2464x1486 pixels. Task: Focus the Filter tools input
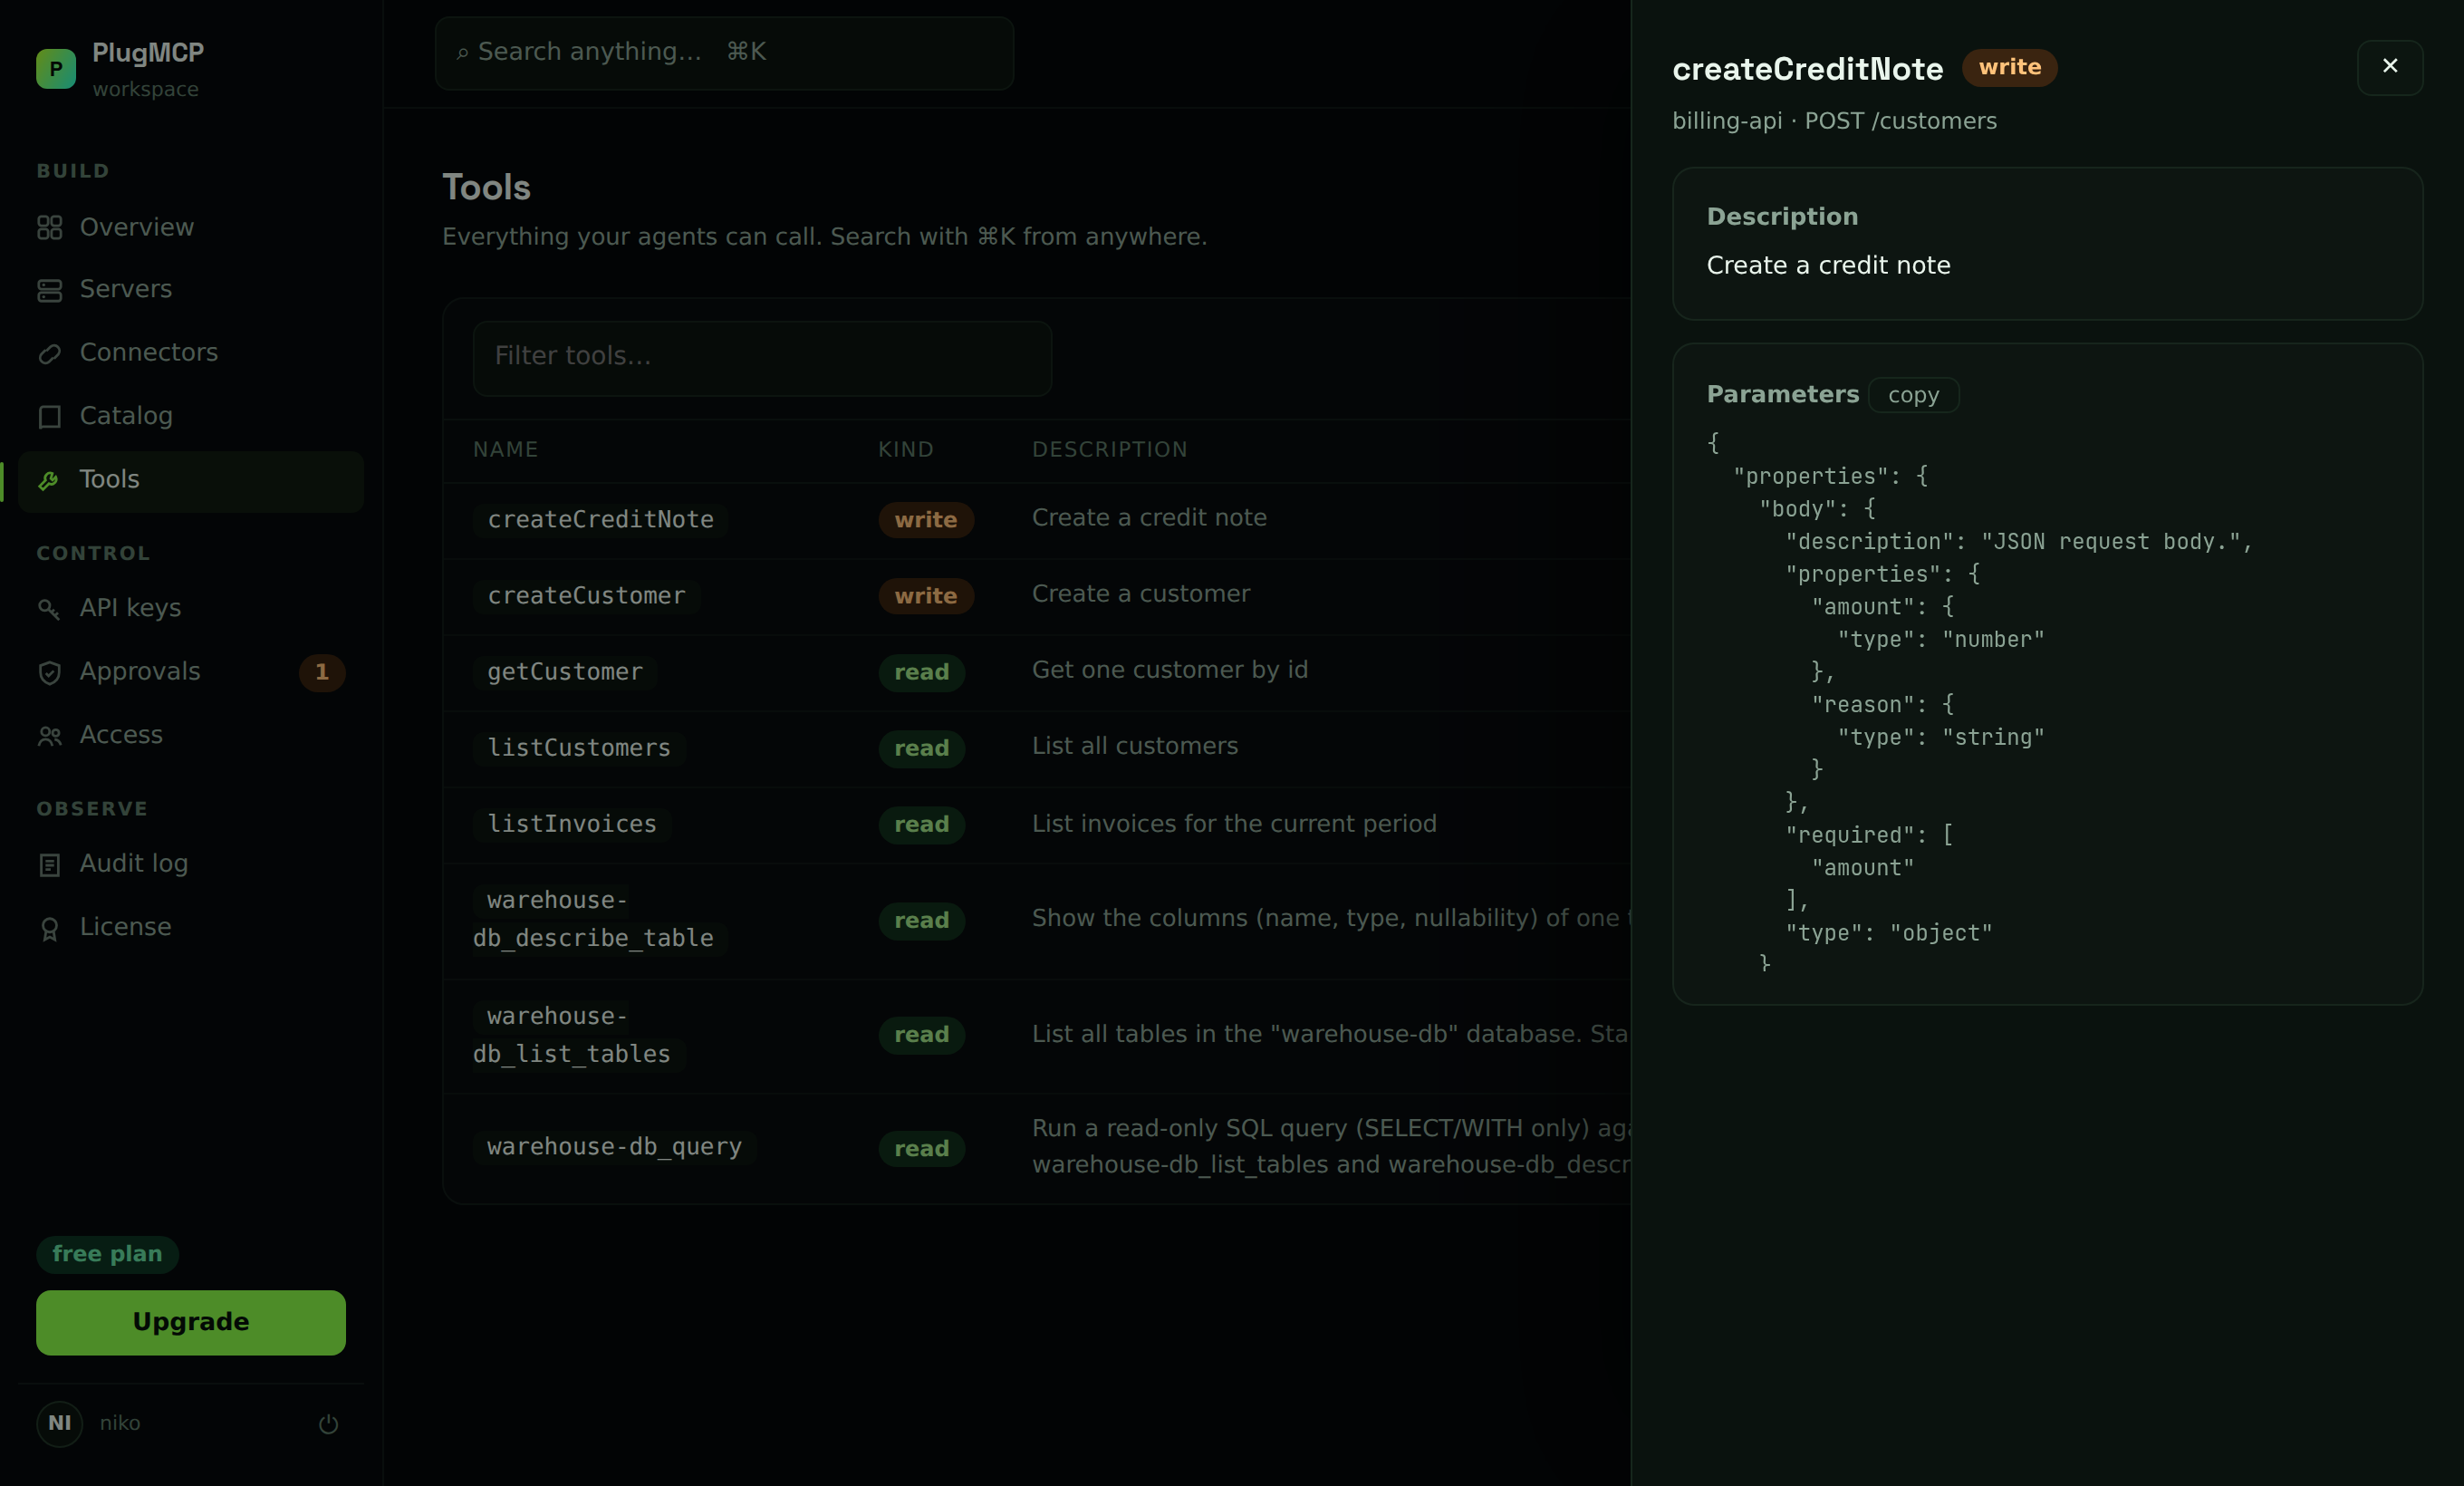point(762,357)
